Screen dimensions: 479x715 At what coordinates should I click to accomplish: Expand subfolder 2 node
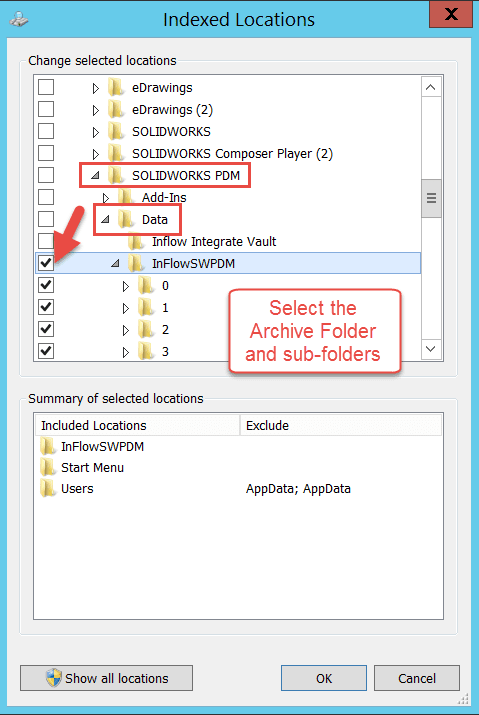pos(126,330)
